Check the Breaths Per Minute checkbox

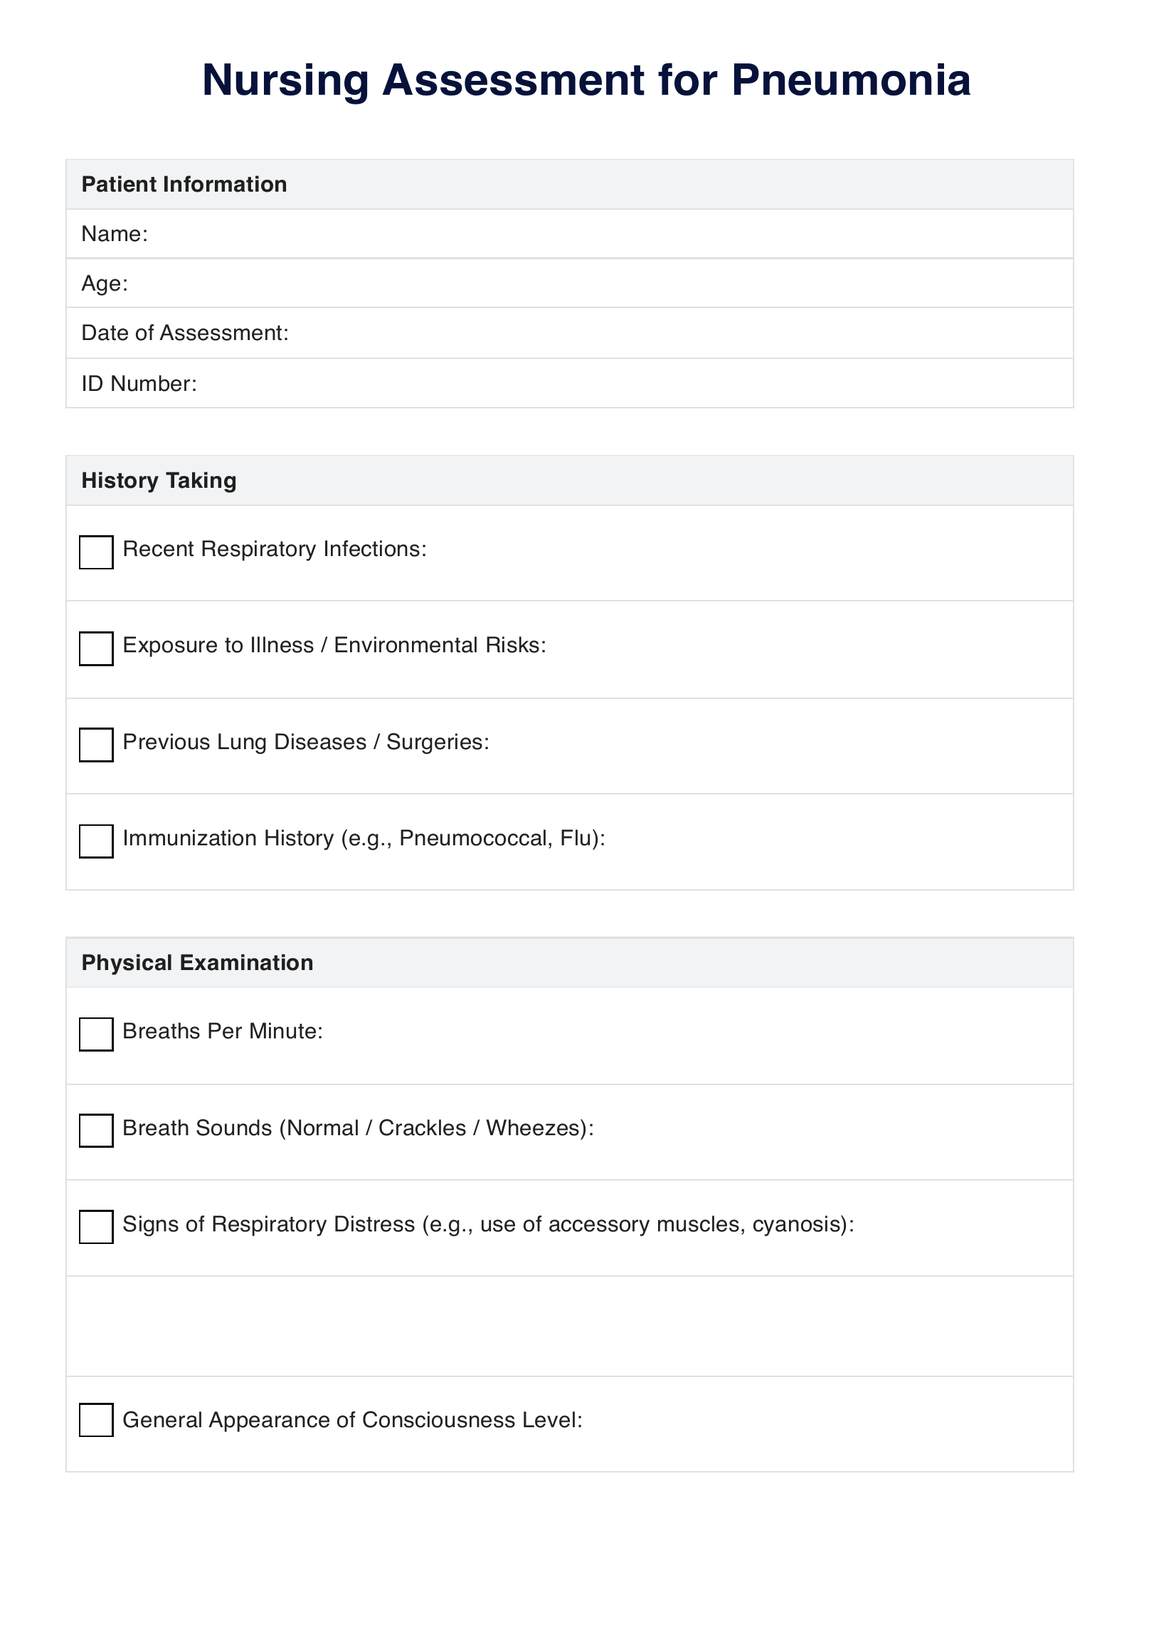[x=96, y=1034]
